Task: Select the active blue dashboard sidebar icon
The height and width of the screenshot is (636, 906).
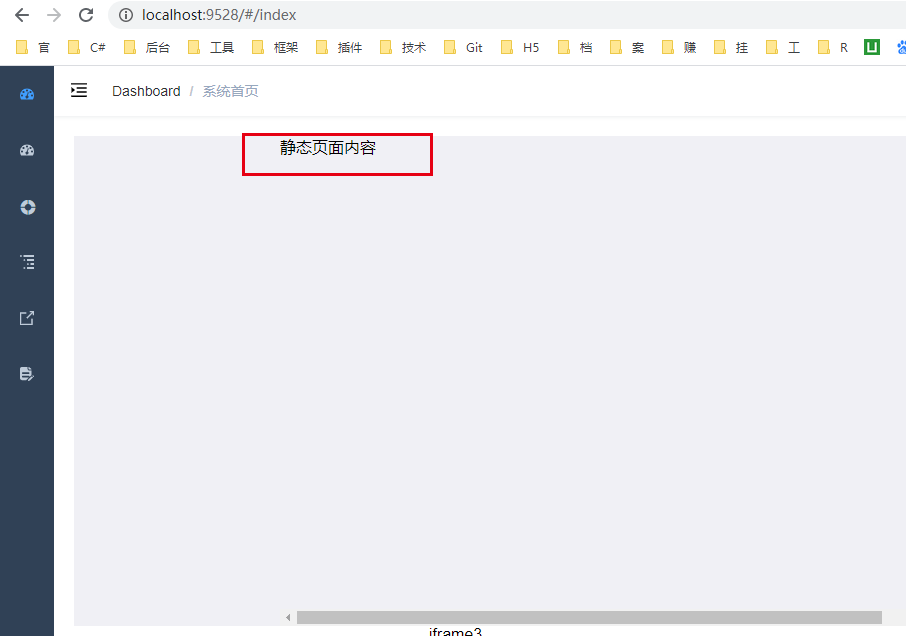Action: 27,95
